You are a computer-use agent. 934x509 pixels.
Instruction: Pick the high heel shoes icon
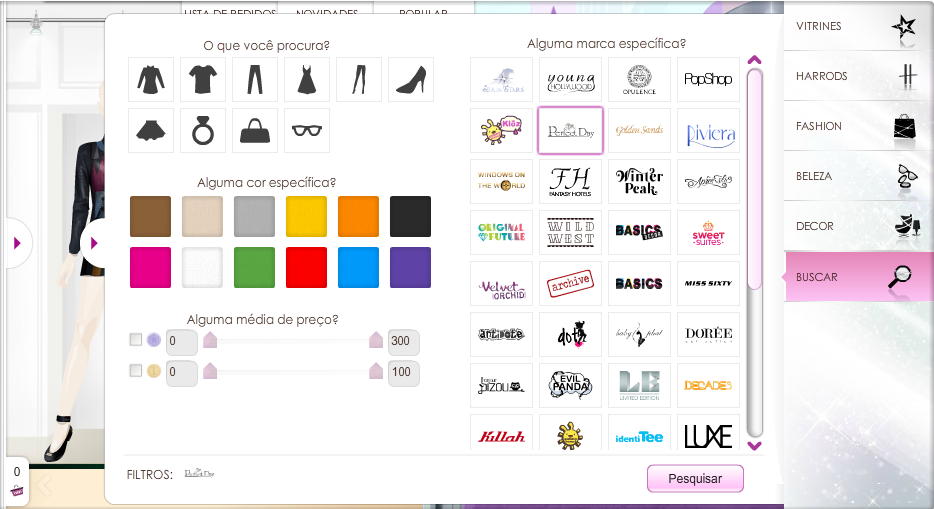(411, 80)
